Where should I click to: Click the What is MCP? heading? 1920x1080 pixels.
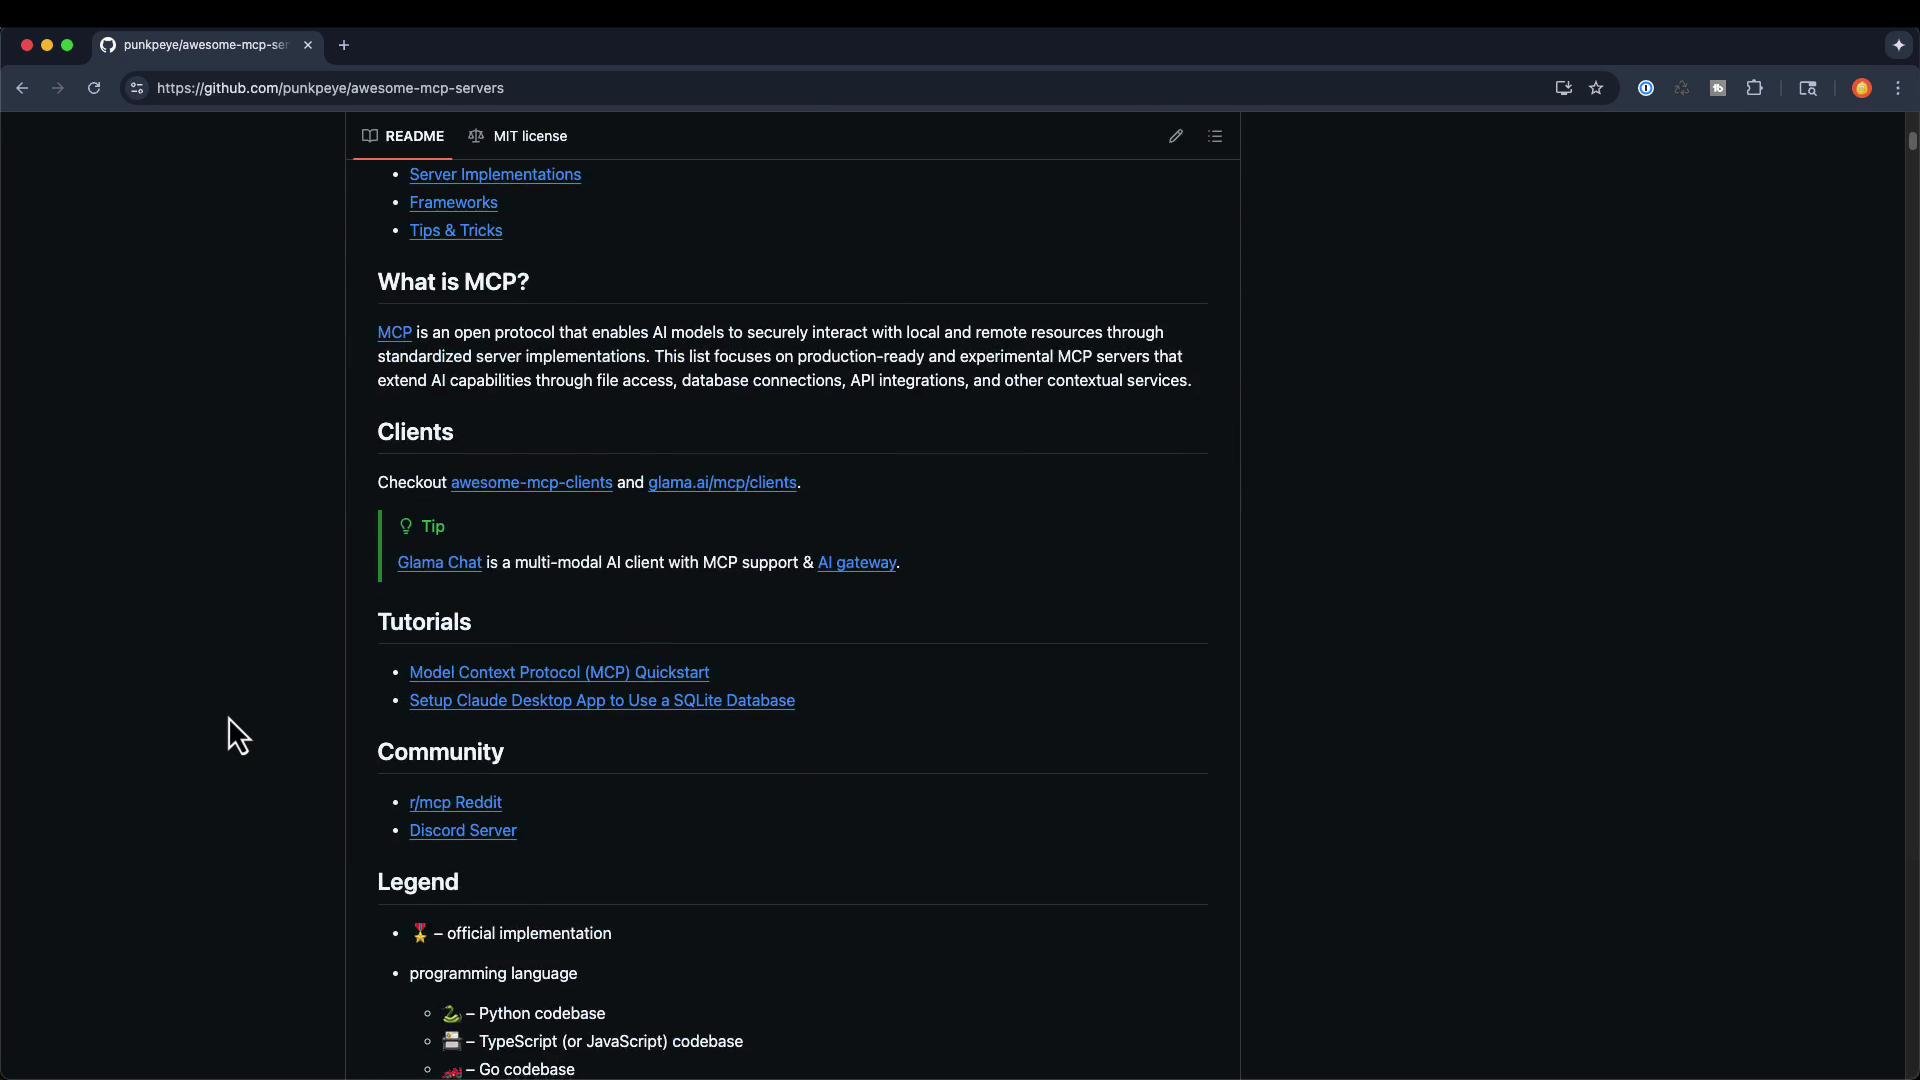point(453,282)
